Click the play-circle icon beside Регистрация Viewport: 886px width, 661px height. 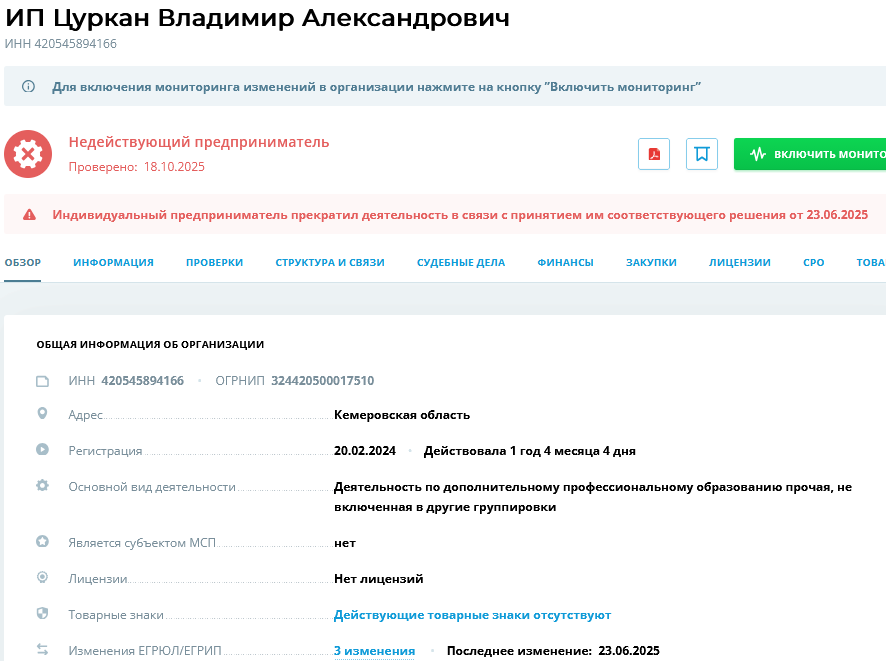coord(41,450)
